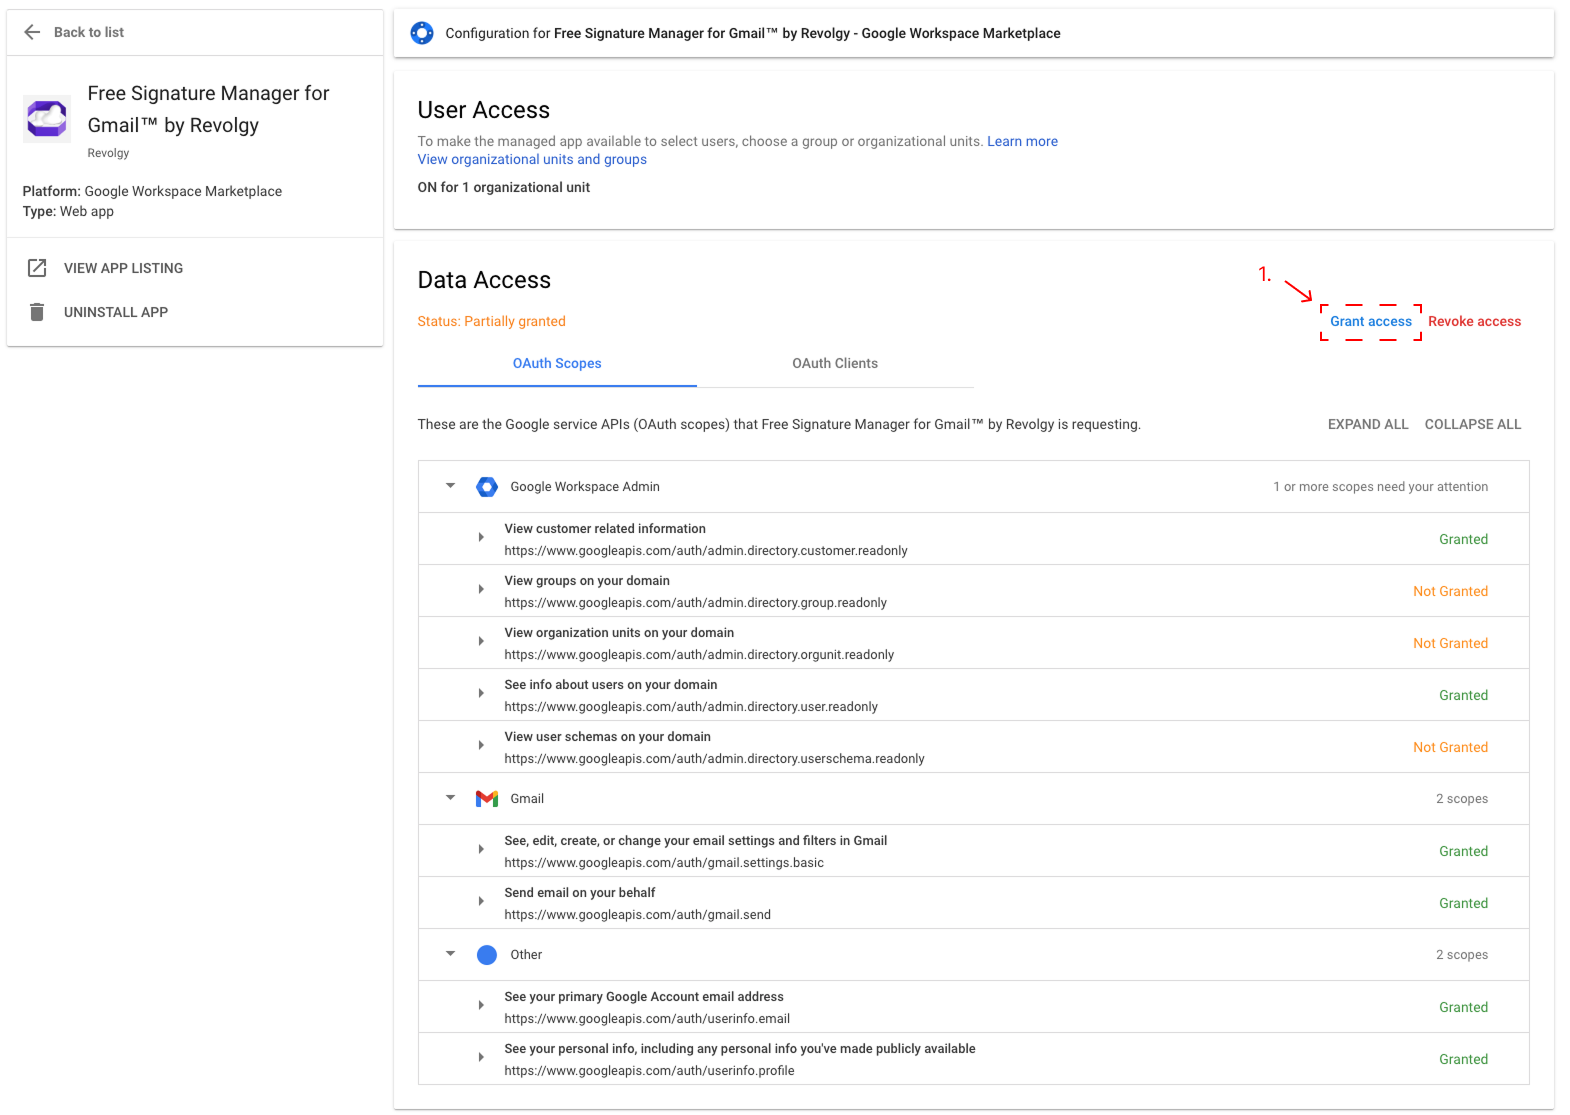This screenshot has width=1570, height=1115.
Task: Switch to the OAuth Scopes tab
Action: point(557,364)
